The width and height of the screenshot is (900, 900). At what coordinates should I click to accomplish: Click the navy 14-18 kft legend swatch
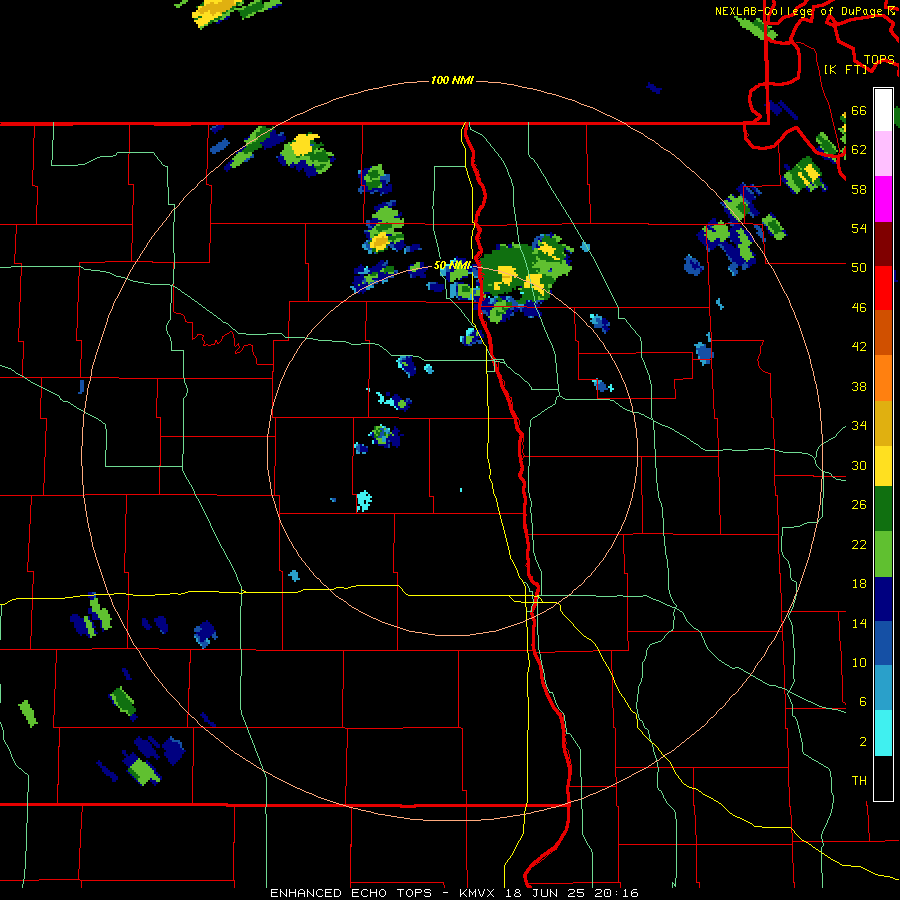point(883,599)
